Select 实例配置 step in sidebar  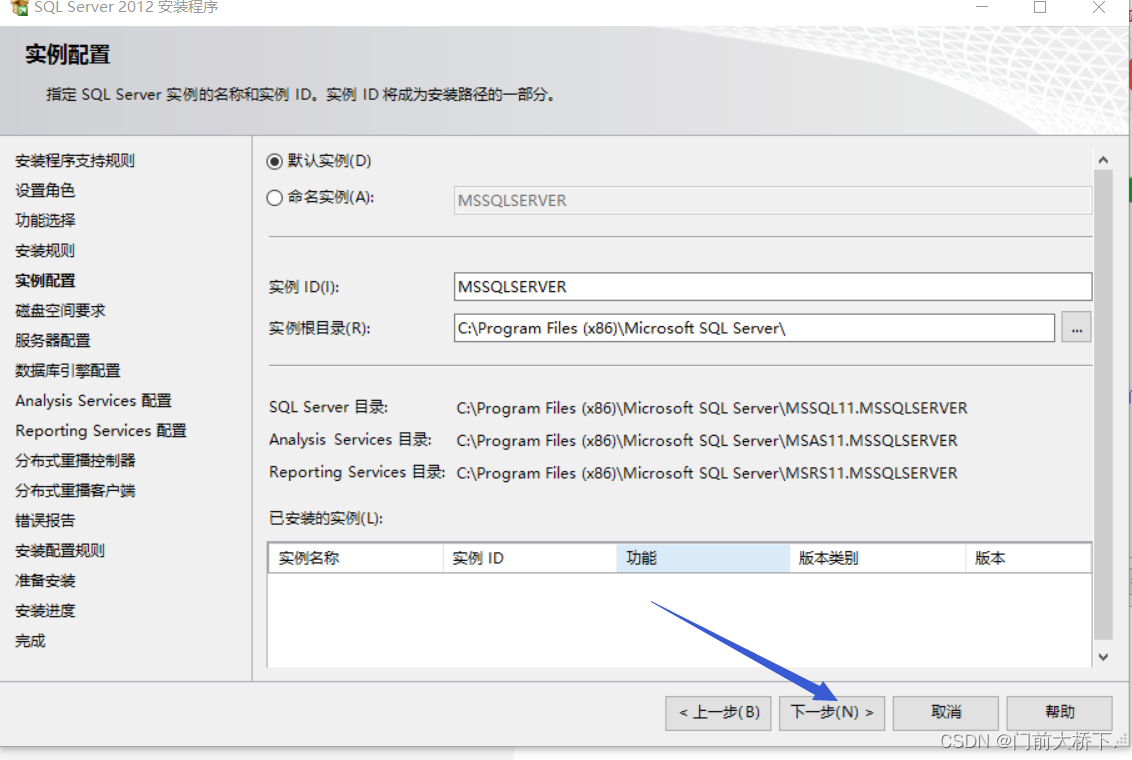tap(45, 281)
